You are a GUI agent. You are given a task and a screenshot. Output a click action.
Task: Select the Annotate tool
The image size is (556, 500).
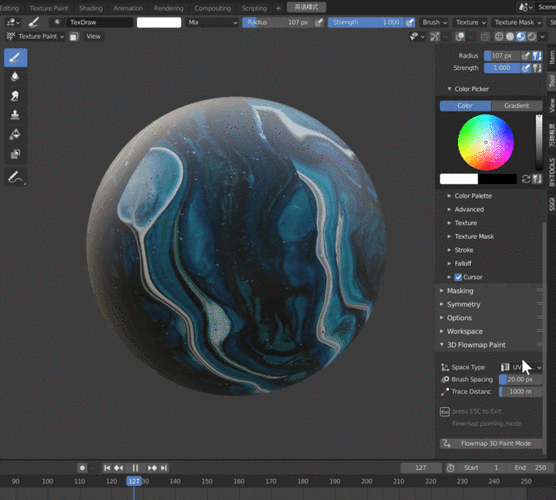click(x=15, y=177)
